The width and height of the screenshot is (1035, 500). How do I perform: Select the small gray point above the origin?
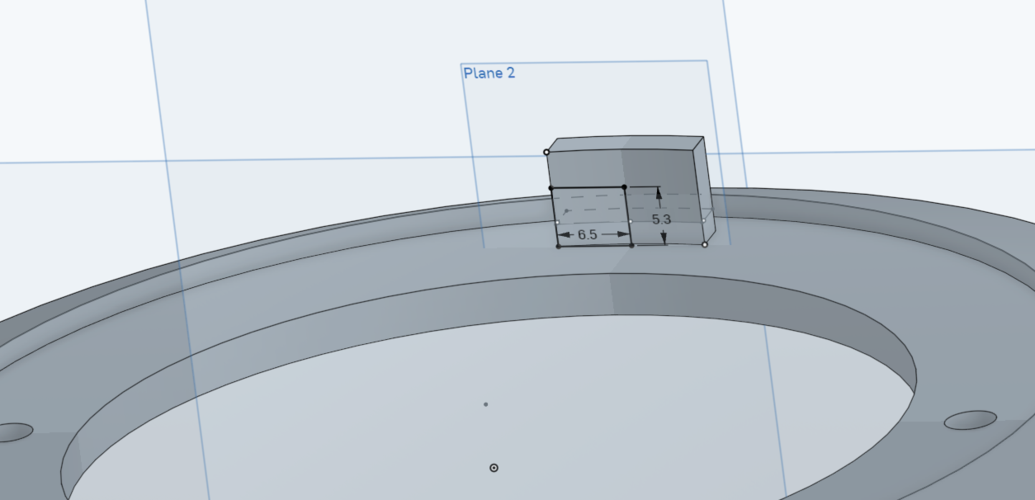click(x=486, y=404)
